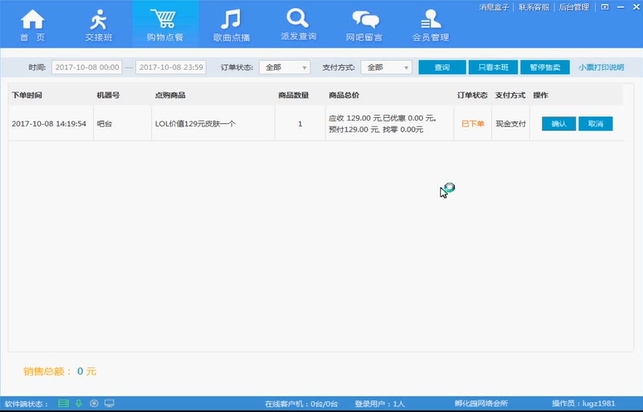Open 后台管理 backend management
643x412 pixels.
574,7
